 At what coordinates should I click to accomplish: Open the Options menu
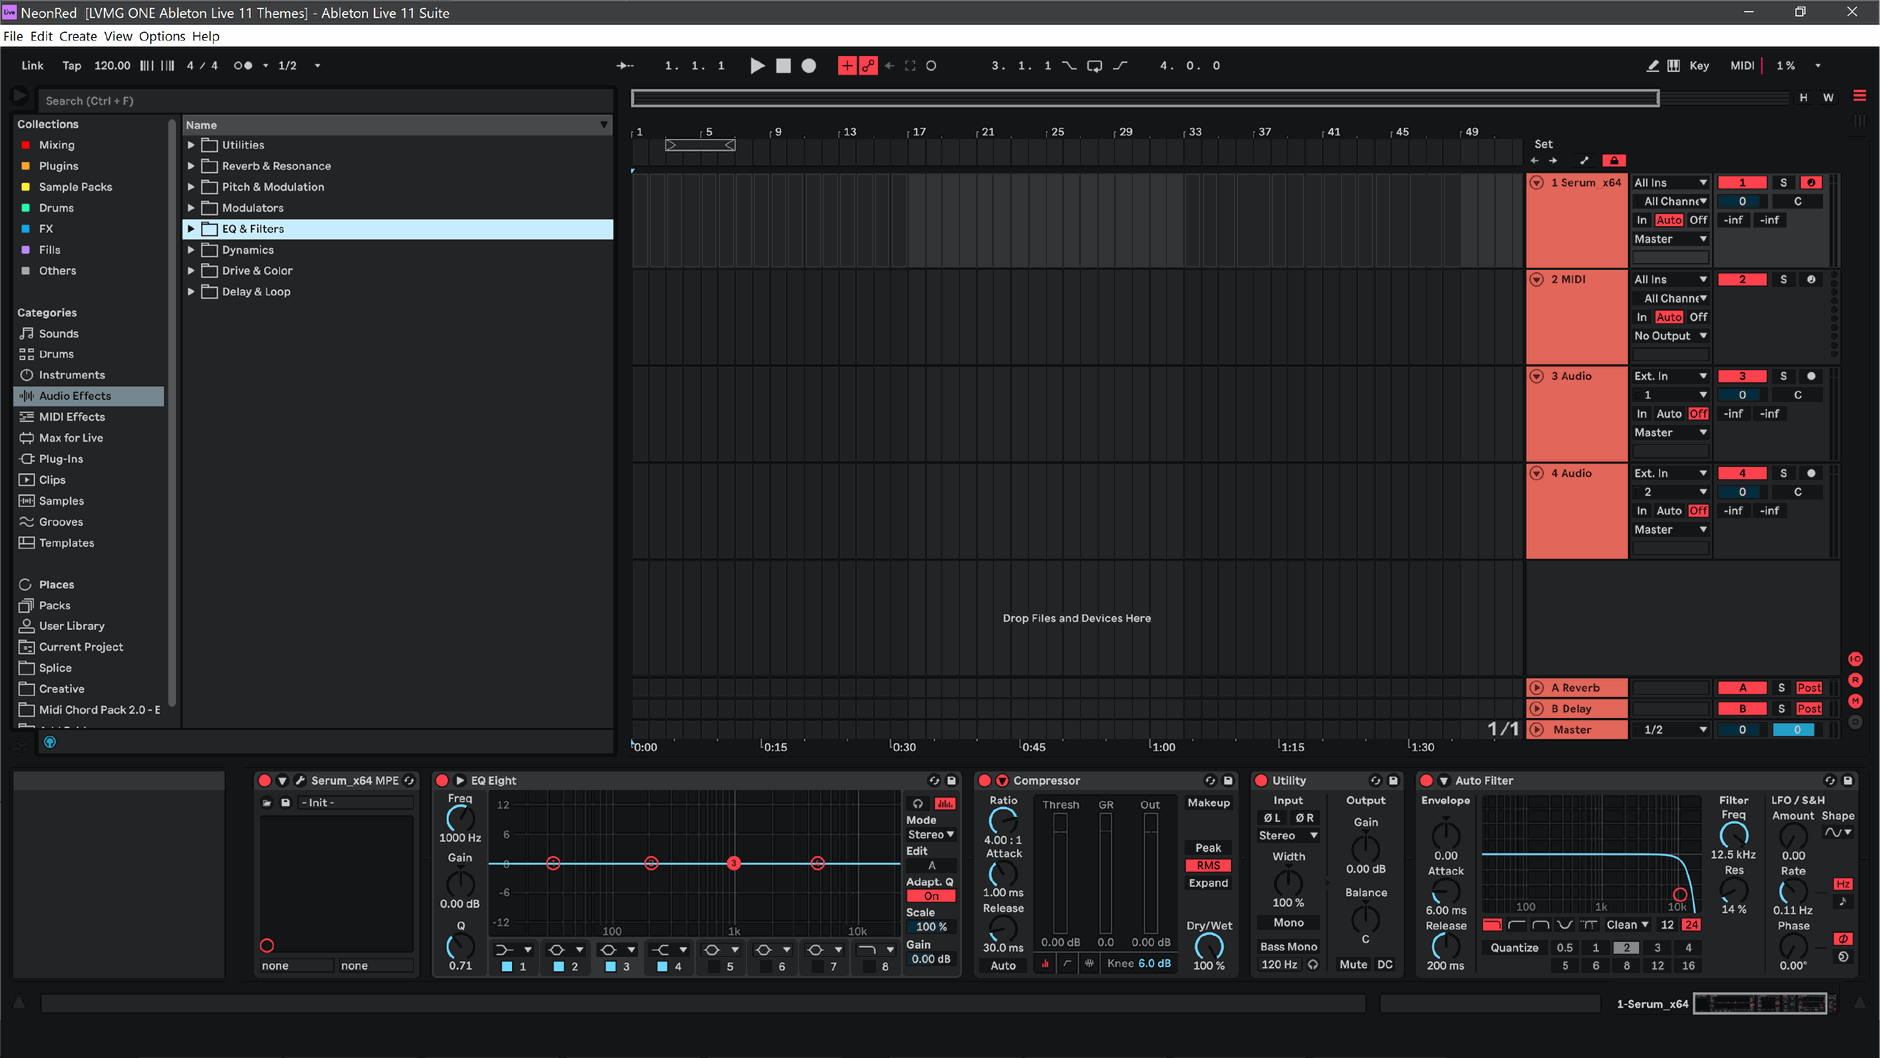(x=161, y=36)
